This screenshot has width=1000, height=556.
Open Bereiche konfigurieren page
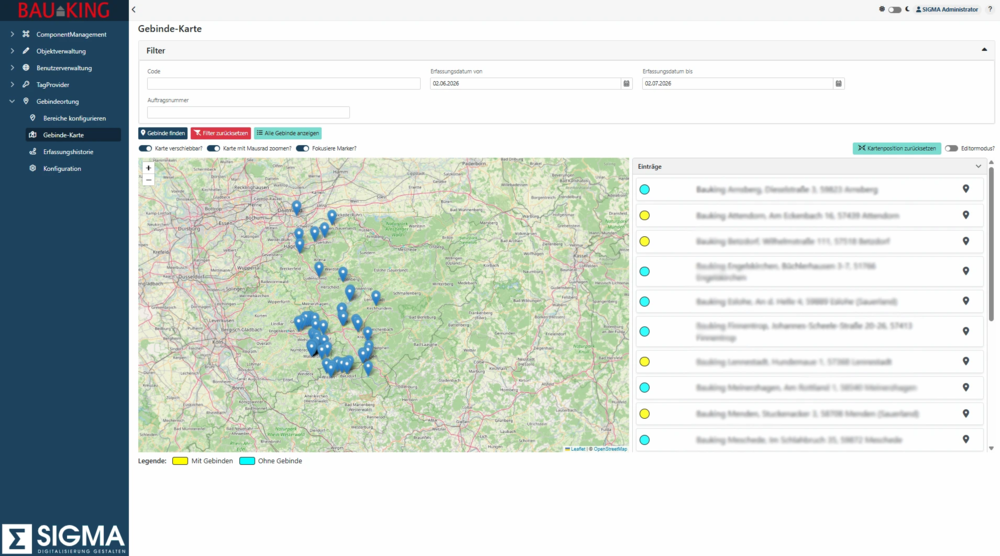pos(74,118)
